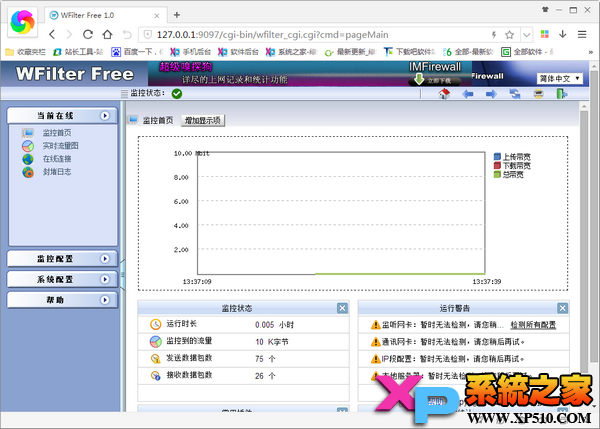
Task: Click the blue forward arrow in WFilter toolbar
Action: [x=491, y=94]
